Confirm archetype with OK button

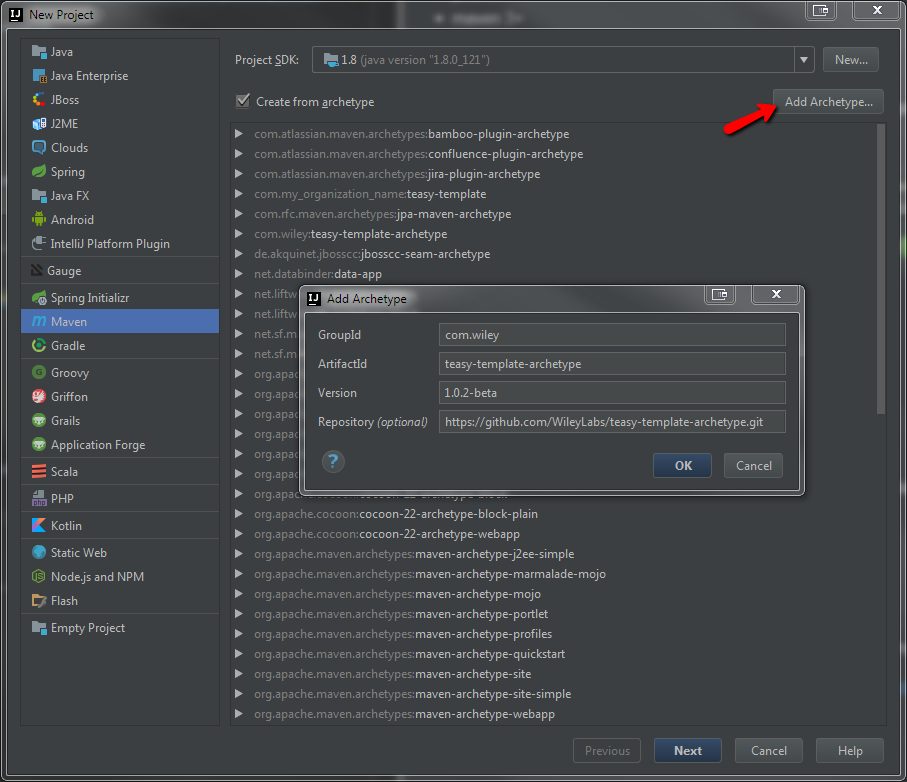683,466
